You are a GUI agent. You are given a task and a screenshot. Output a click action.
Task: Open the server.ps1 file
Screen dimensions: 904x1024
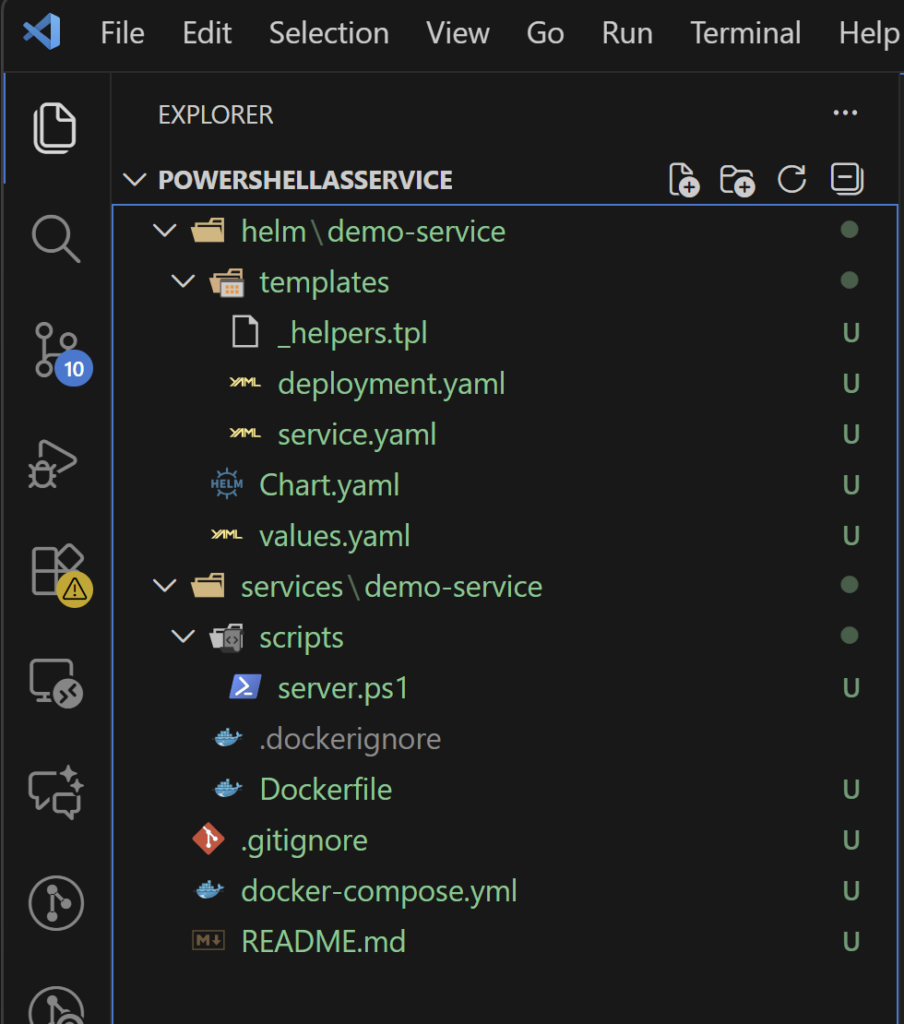coord(342,689)
